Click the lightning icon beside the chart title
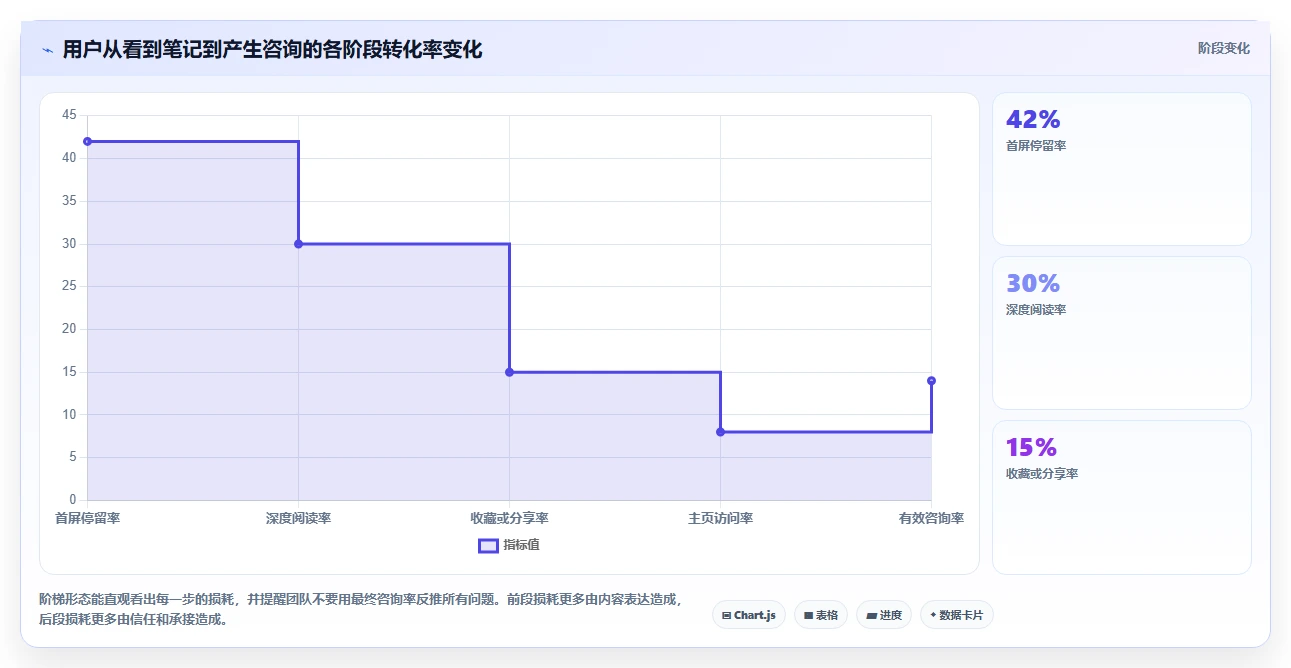The width and height of the screenshot is (1291, 668). [x=48, y=50]
